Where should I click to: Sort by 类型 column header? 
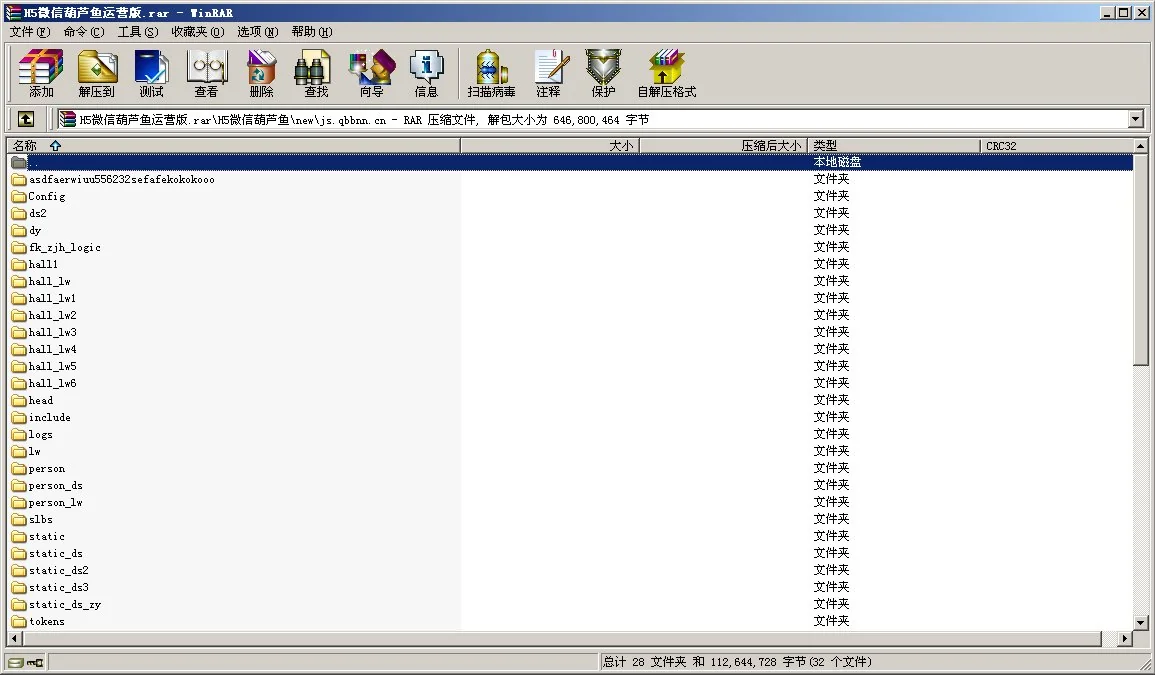pos(893,146)
